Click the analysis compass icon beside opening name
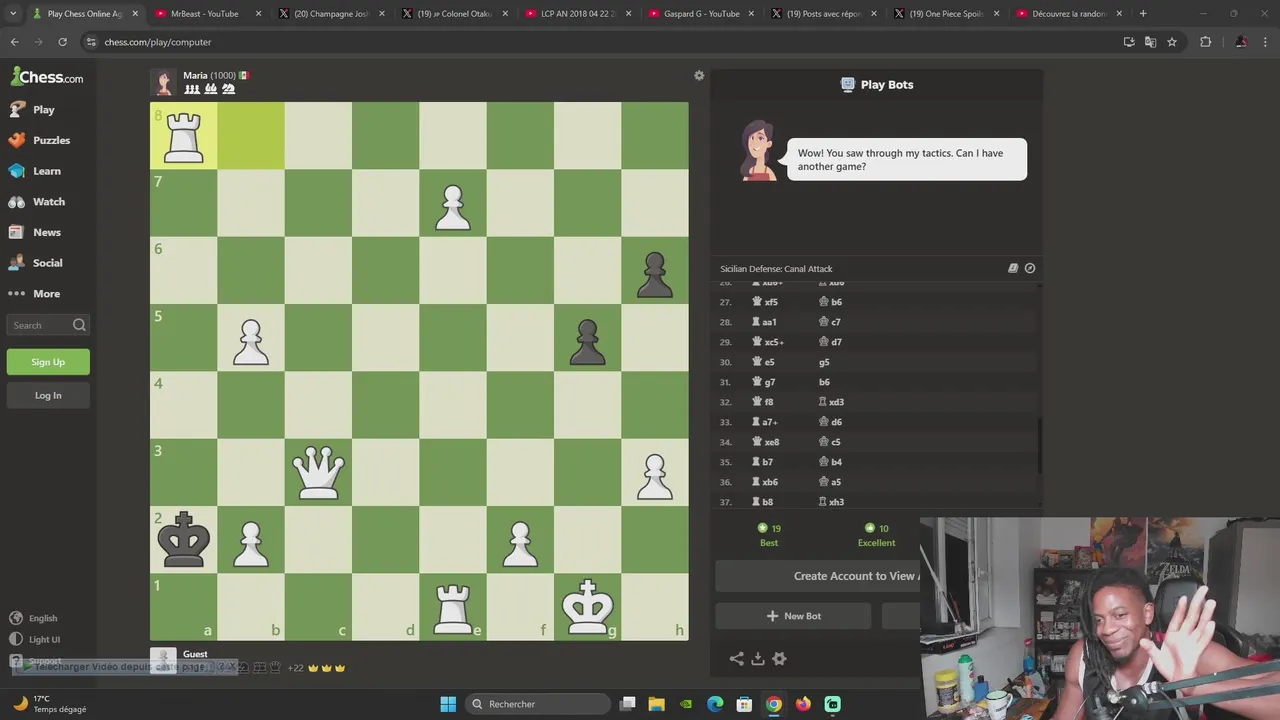This screenshot has height=720, width=1280. (x=1030, y=268)
